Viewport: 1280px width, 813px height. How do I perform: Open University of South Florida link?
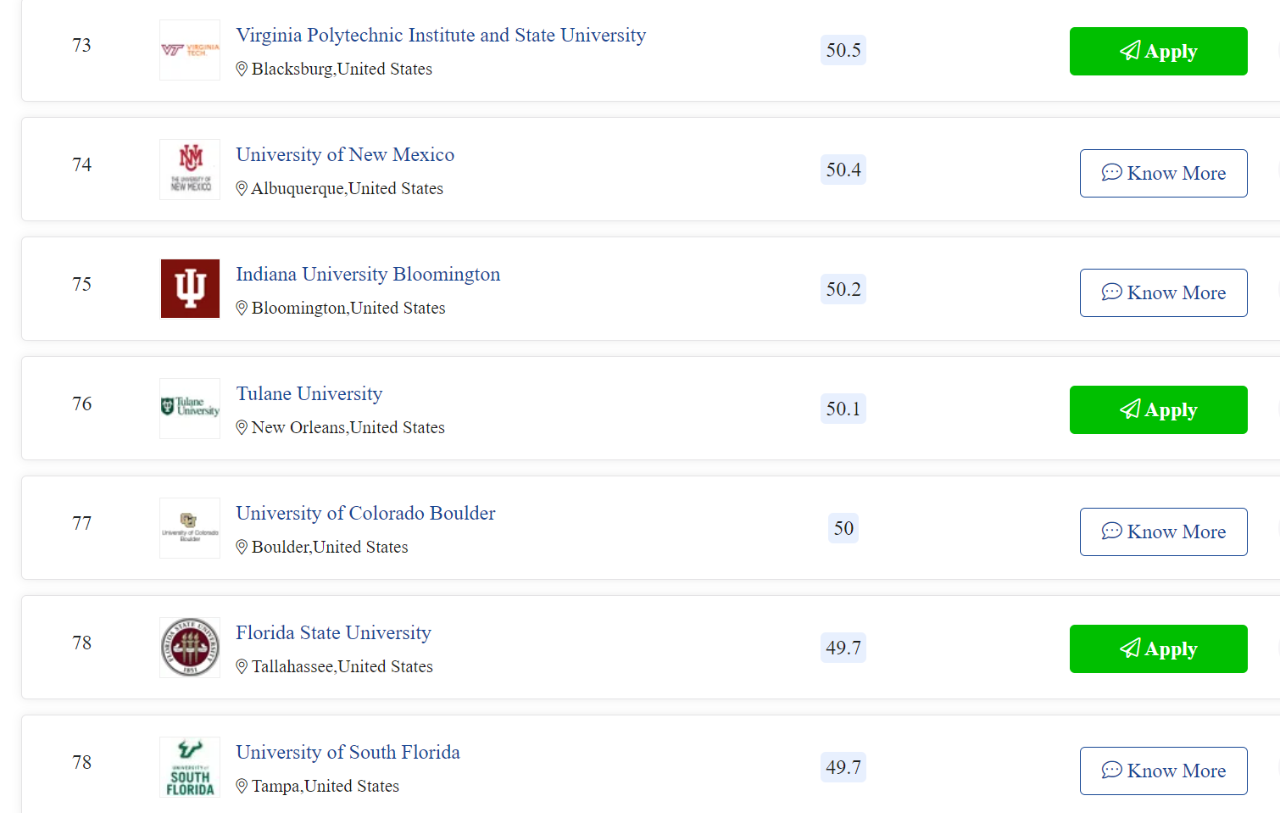point(348,752)
